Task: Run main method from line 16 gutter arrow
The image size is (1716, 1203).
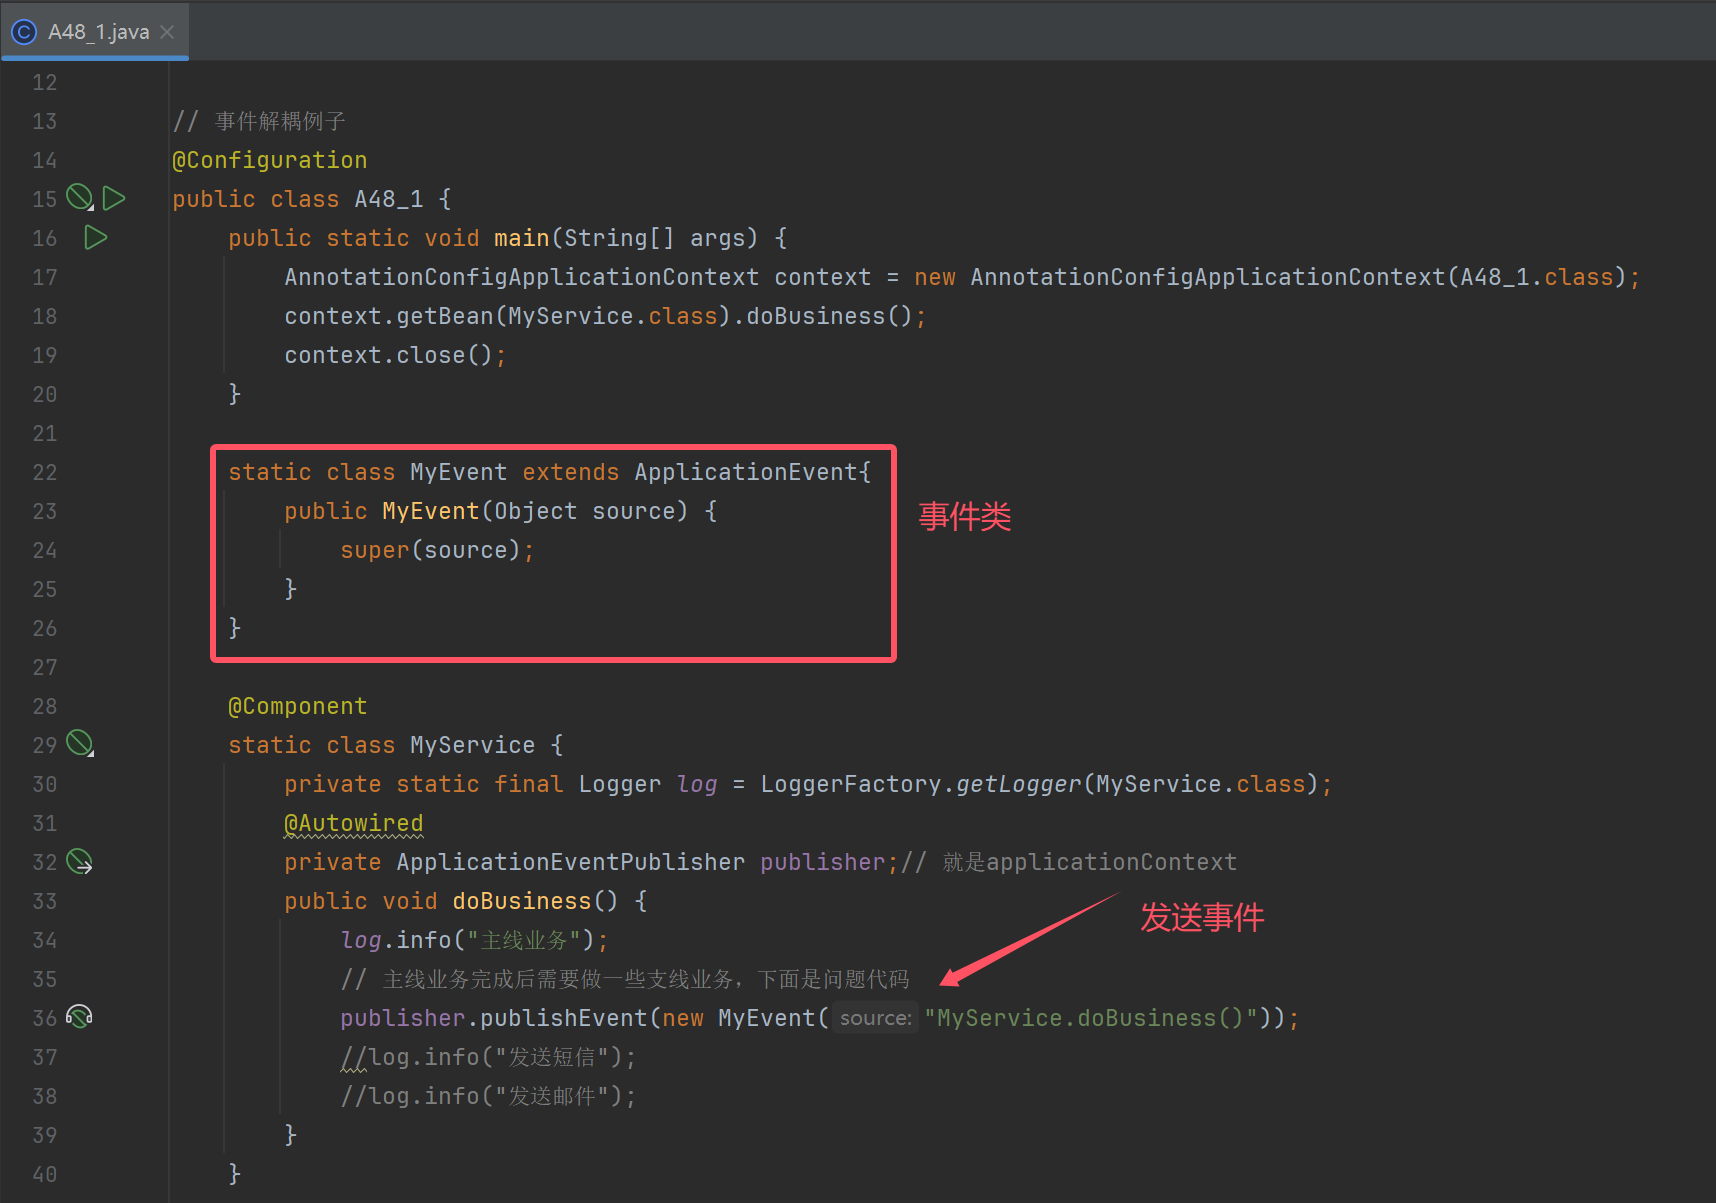Action: [x=96, y=237]
